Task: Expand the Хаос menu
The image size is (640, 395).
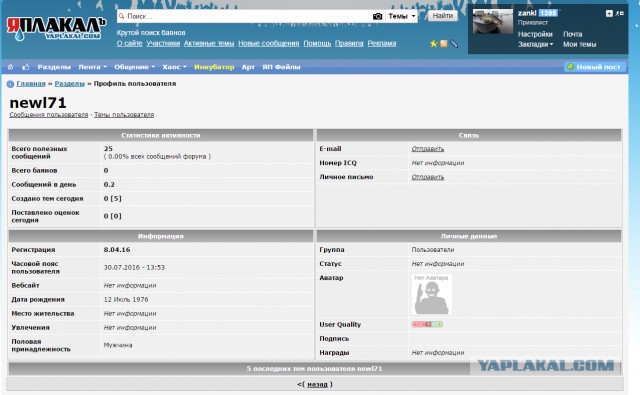Action: (174, 67)
